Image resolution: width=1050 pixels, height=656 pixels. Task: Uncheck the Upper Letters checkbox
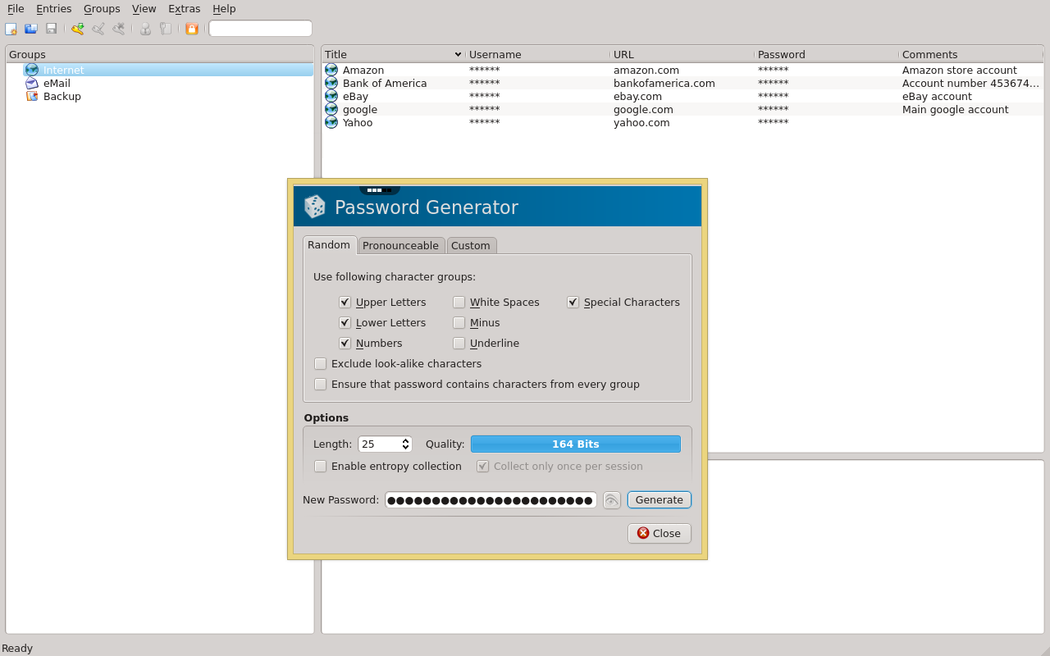(x=345, y=302)
